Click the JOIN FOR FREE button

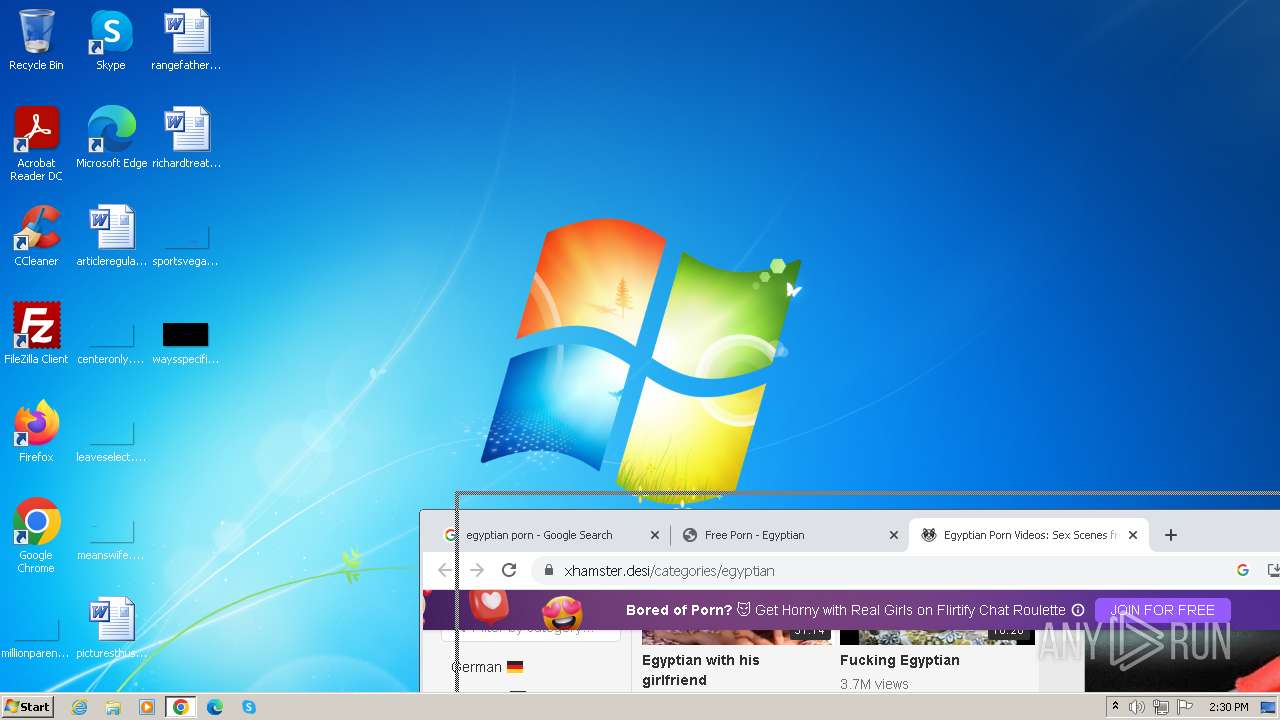pyautogui.click(x=1162, y=610)
